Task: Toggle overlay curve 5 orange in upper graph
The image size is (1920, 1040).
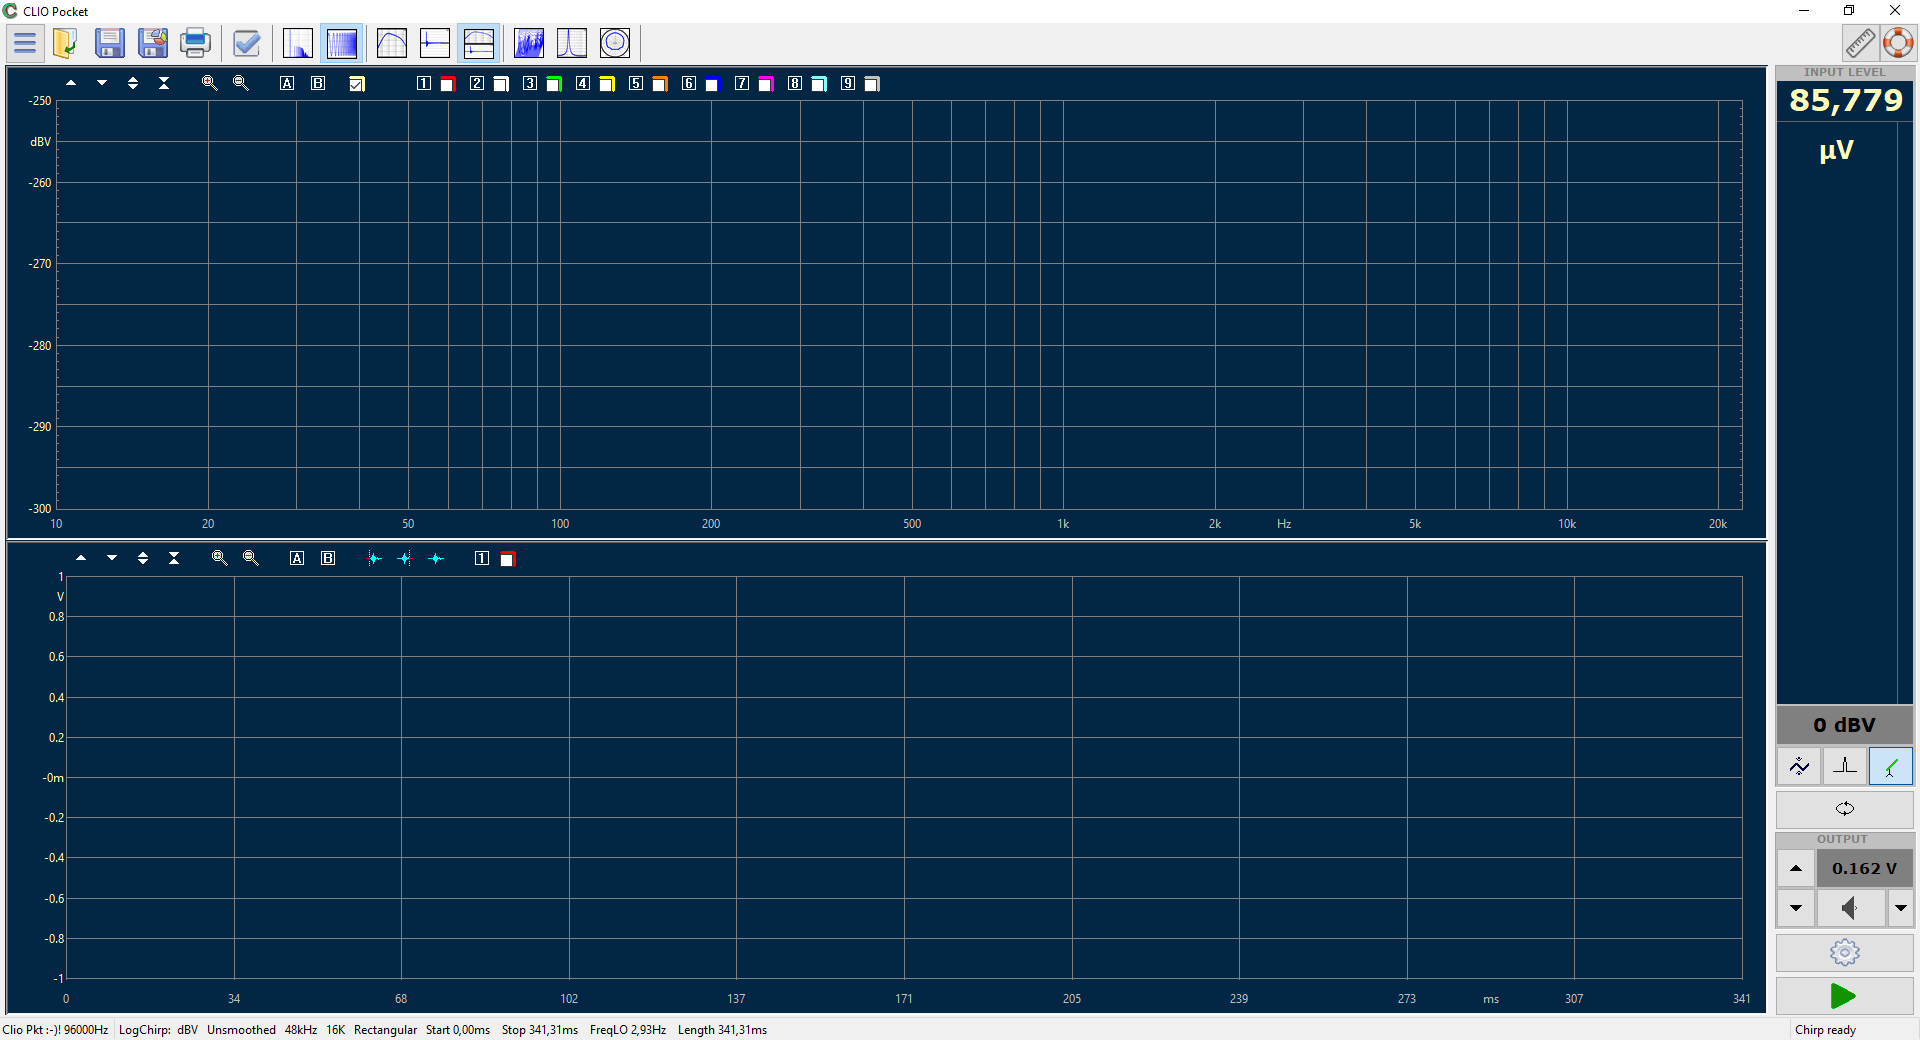Action: [660, 84]
